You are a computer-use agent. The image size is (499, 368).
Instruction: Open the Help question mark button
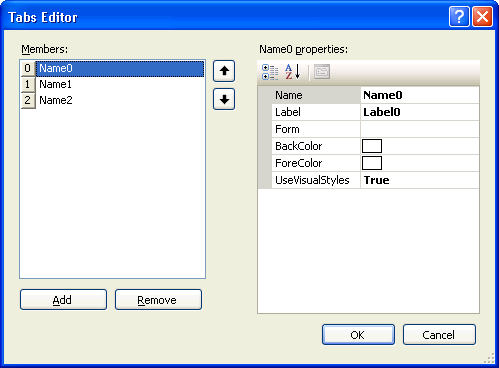click(459, 17)
